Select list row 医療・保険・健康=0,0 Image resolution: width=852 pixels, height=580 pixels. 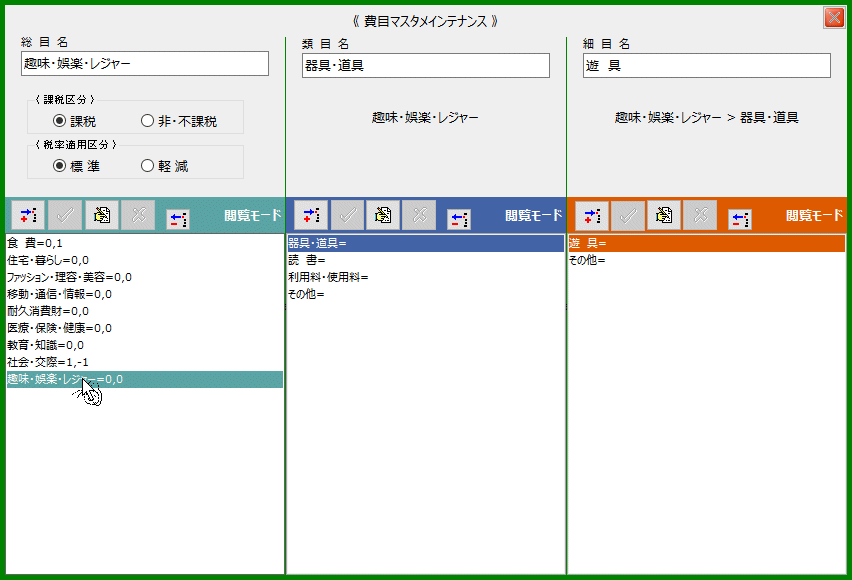click(145, 328)
